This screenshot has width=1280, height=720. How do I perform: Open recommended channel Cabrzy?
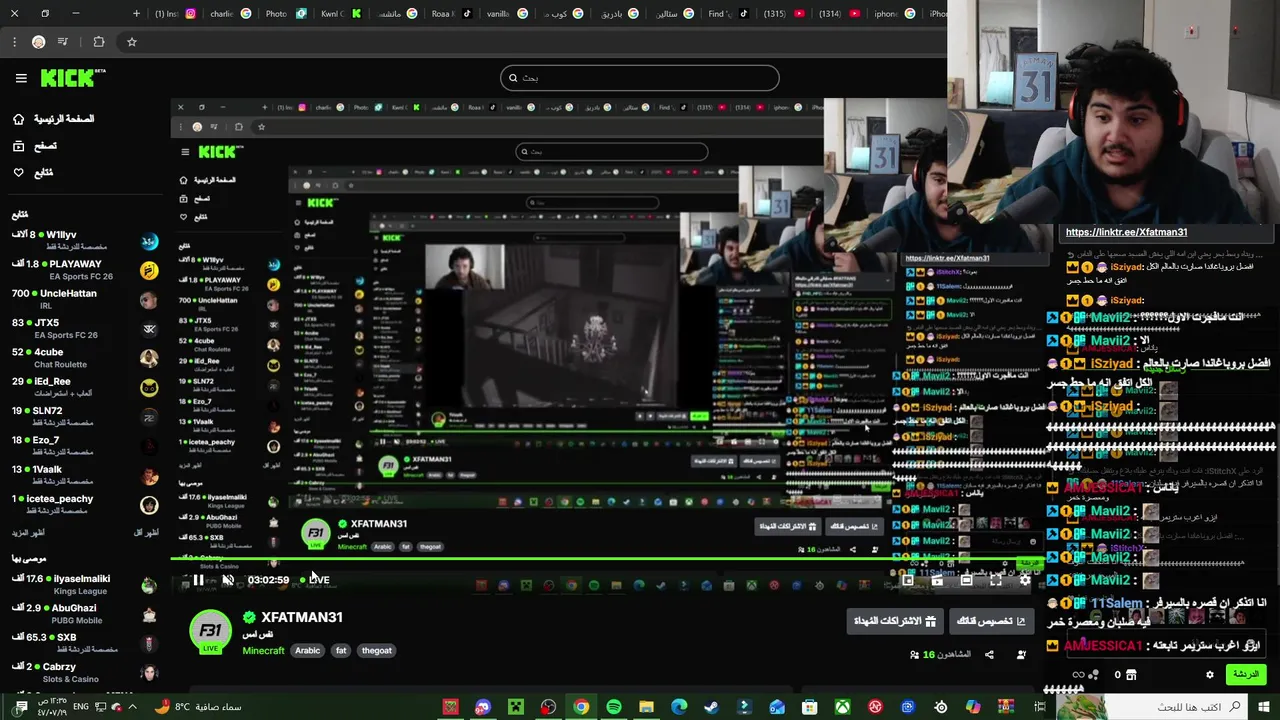85,672
